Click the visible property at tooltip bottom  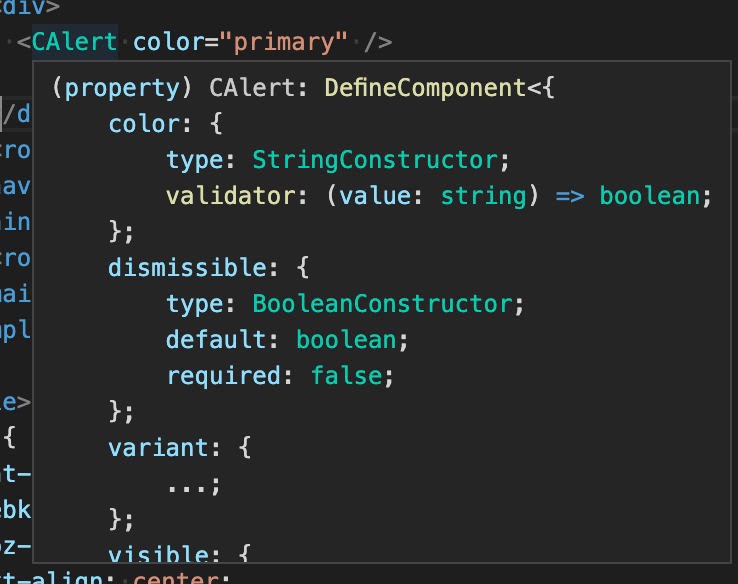[159, 553]
